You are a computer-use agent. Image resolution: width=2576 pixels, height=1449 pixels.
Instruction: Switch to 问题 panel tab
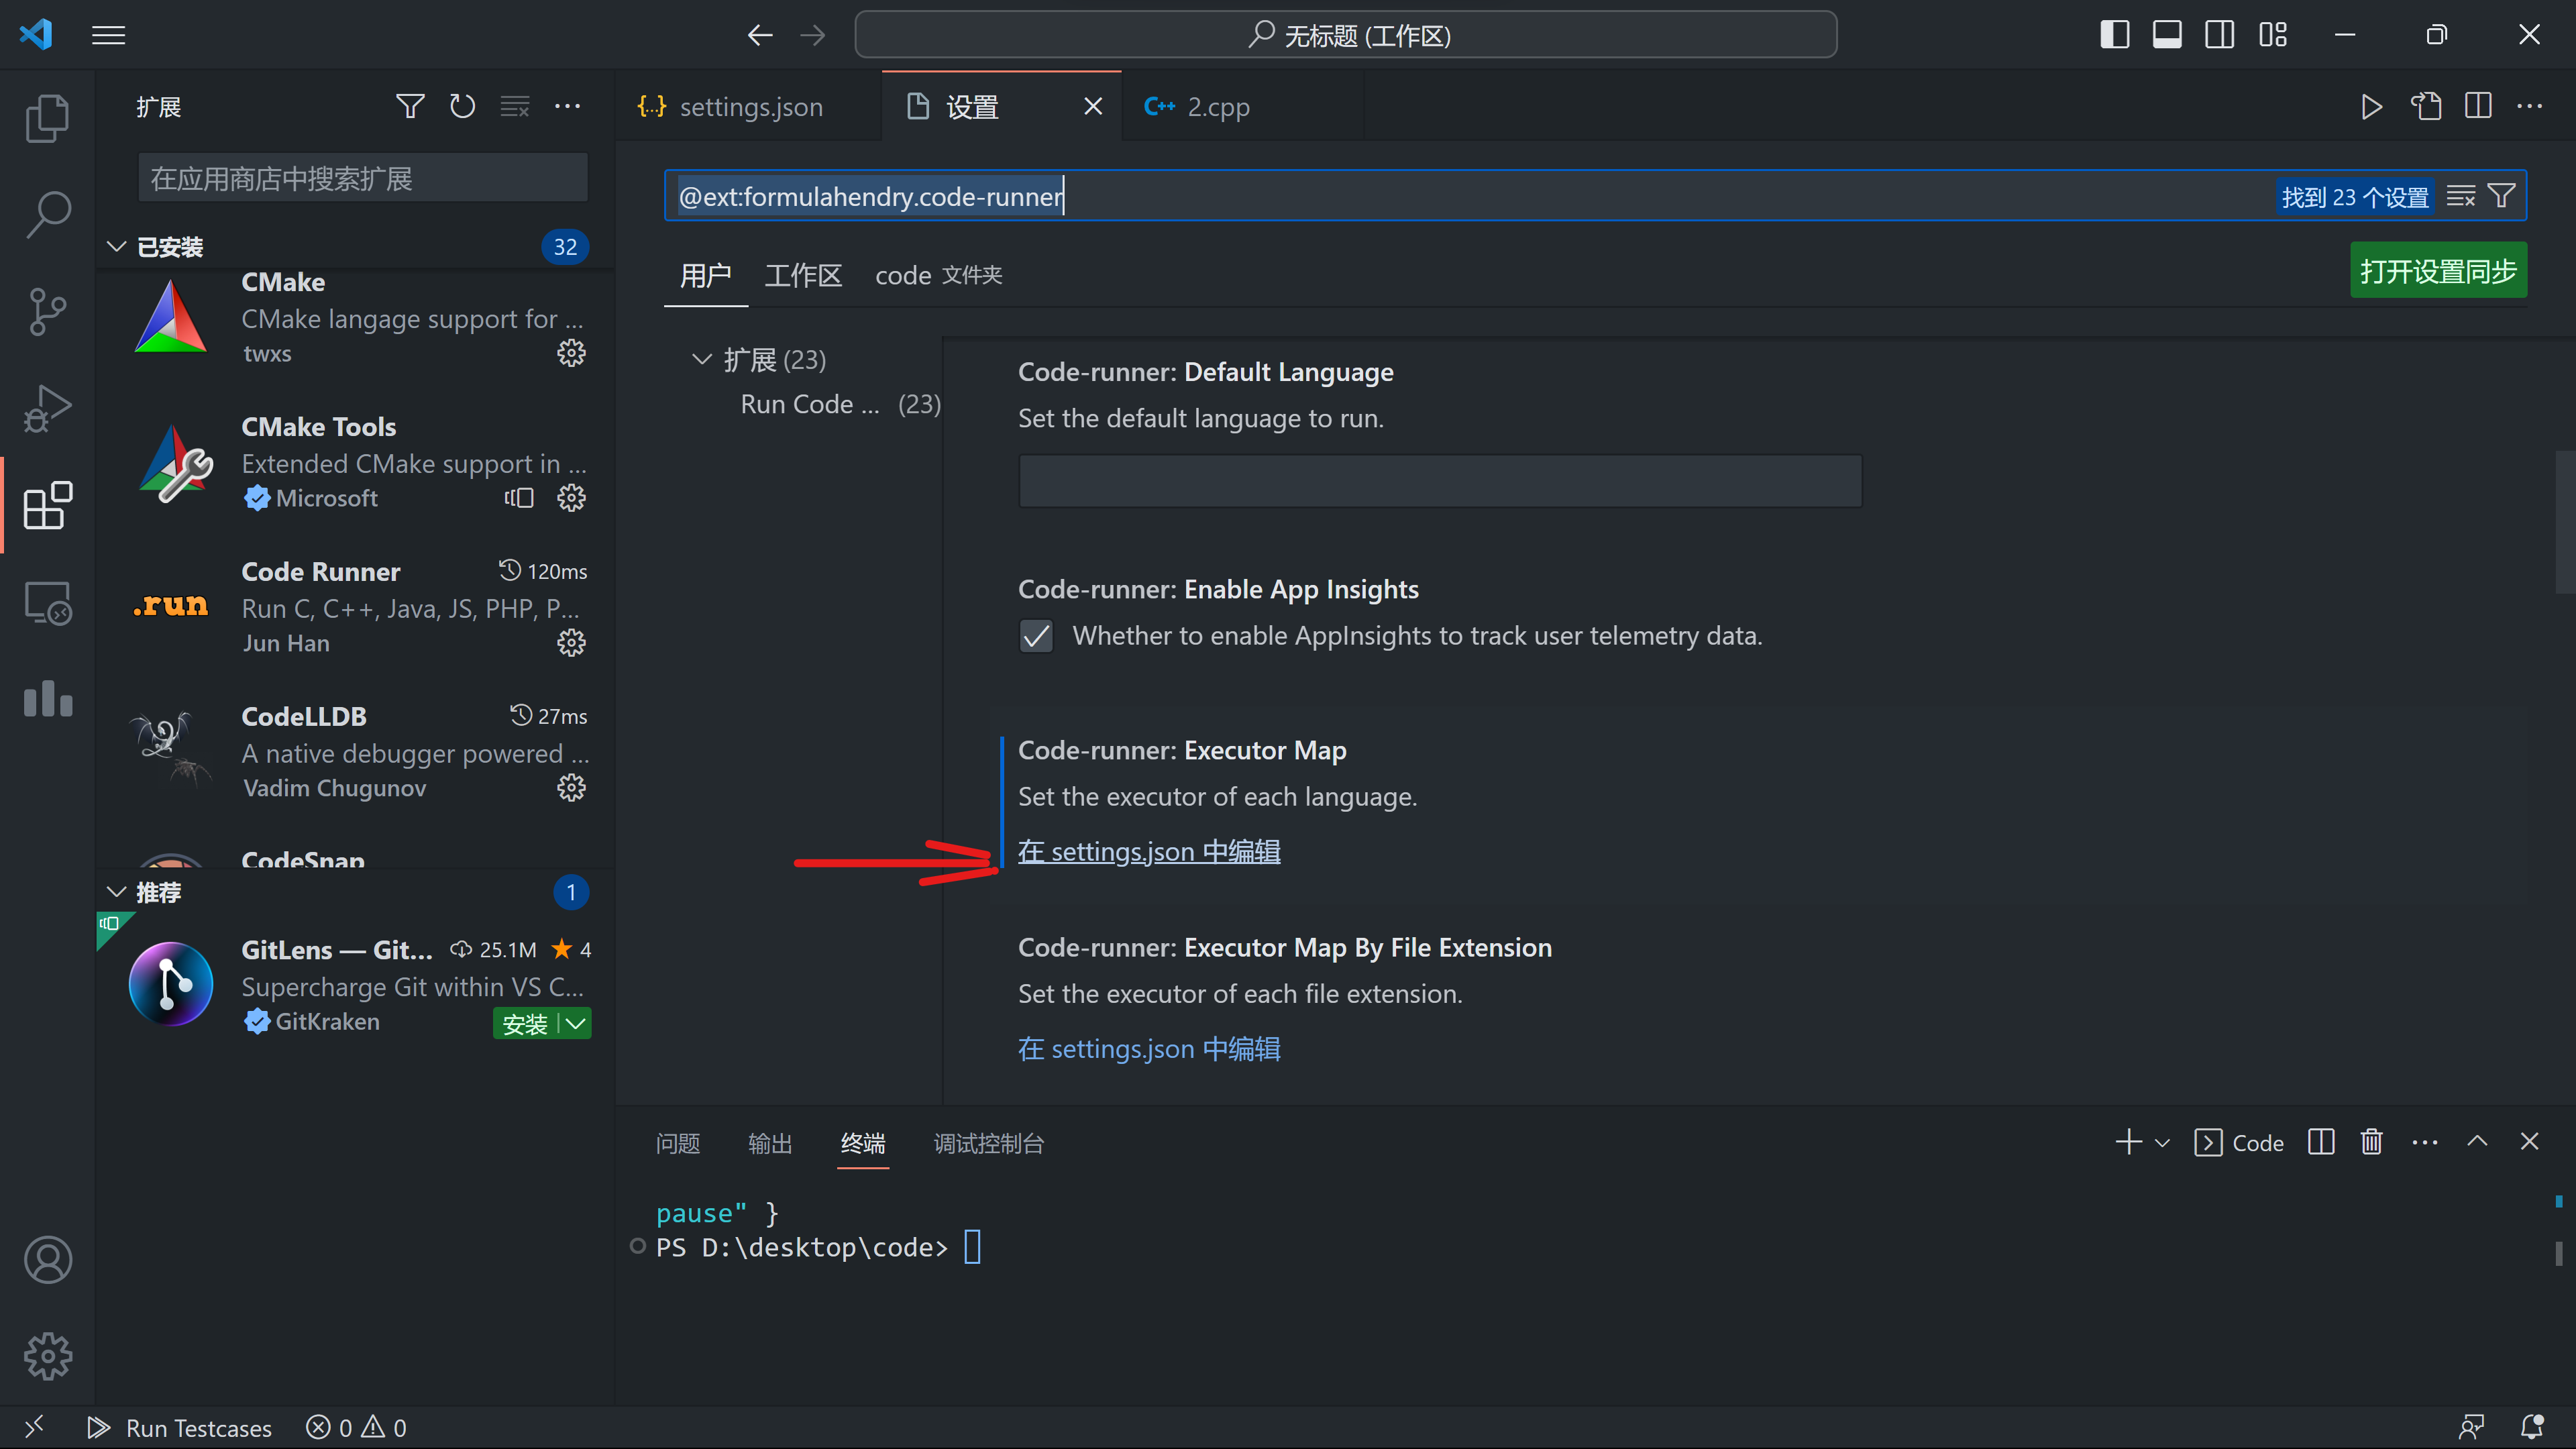678,1143
